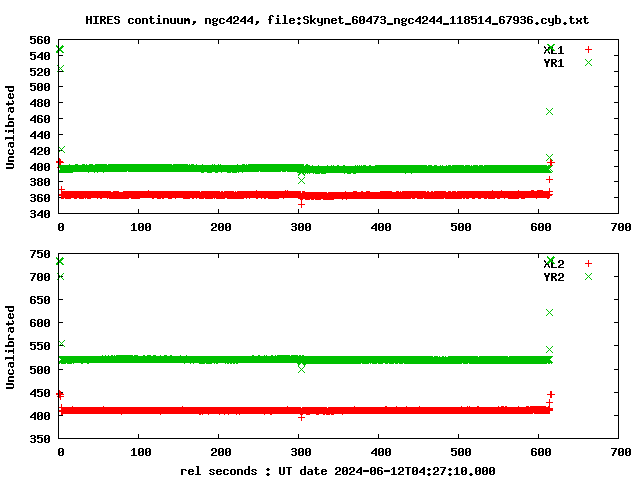Click the YR2 legend label
Image resolution: width=640 pixels, height=480 pixels.
(554, 277)
